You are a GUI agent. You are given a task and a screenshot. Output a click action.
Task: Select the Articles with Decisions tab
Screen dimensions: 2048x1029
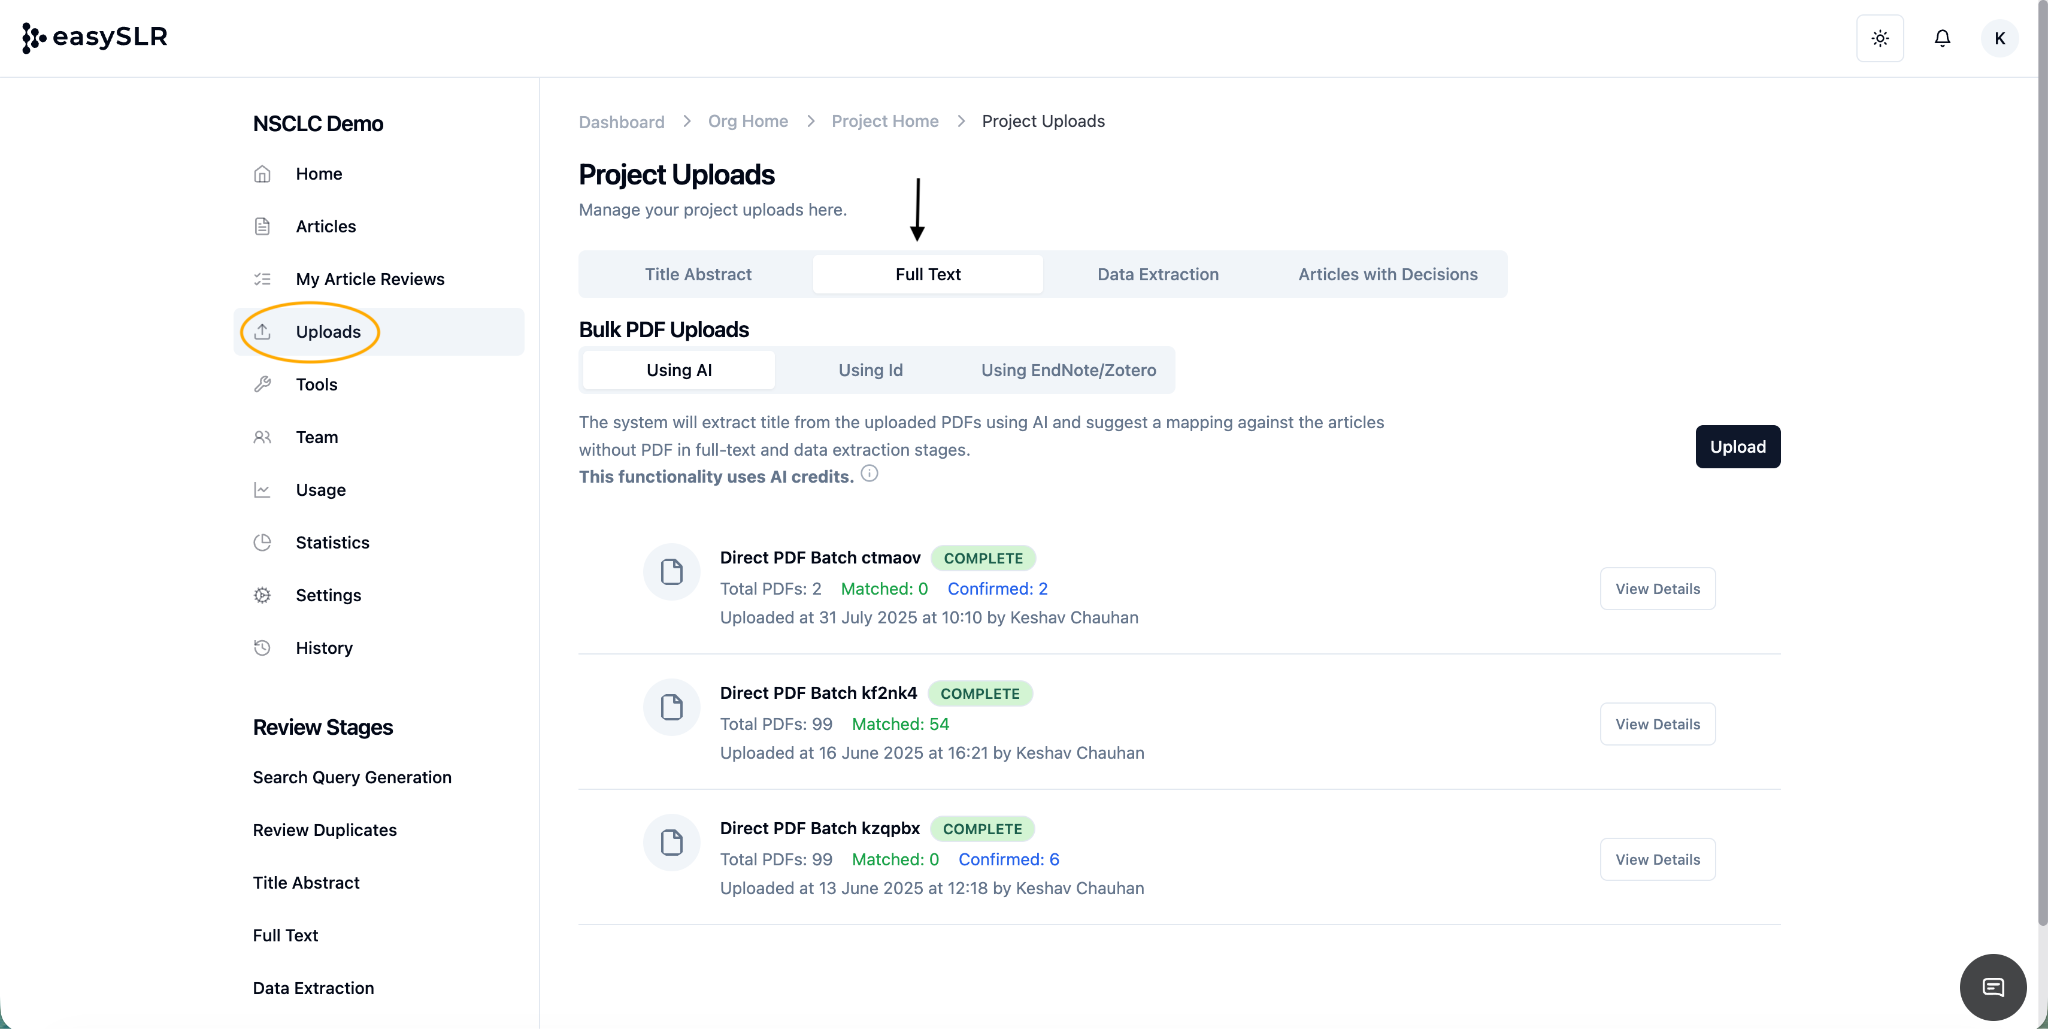1387,275
